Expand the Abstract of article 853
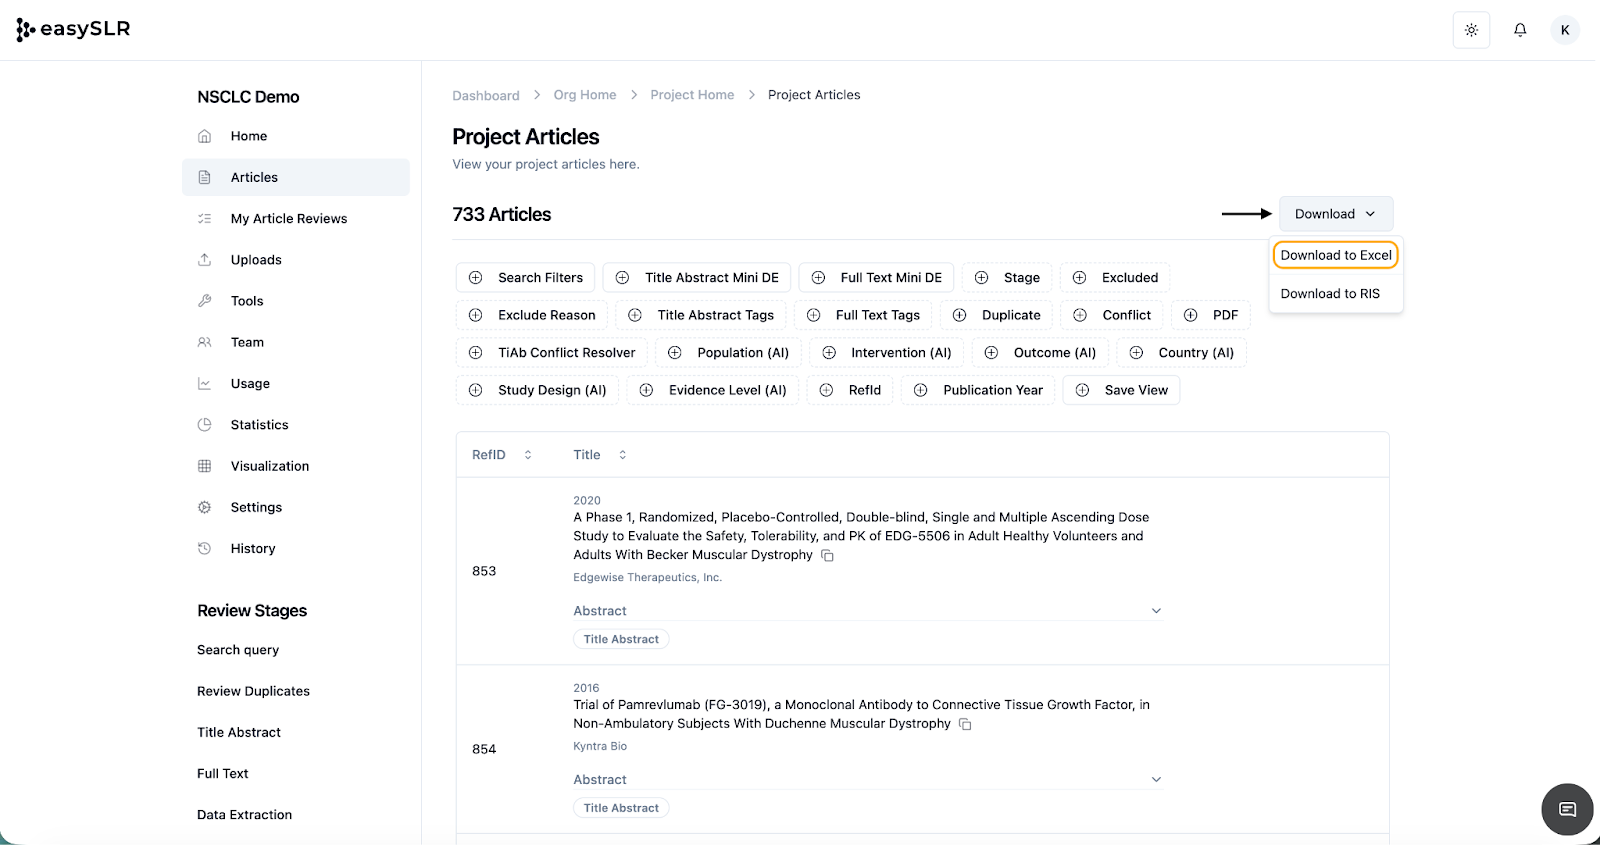The image size is (1600, 845). (1156, 611)
